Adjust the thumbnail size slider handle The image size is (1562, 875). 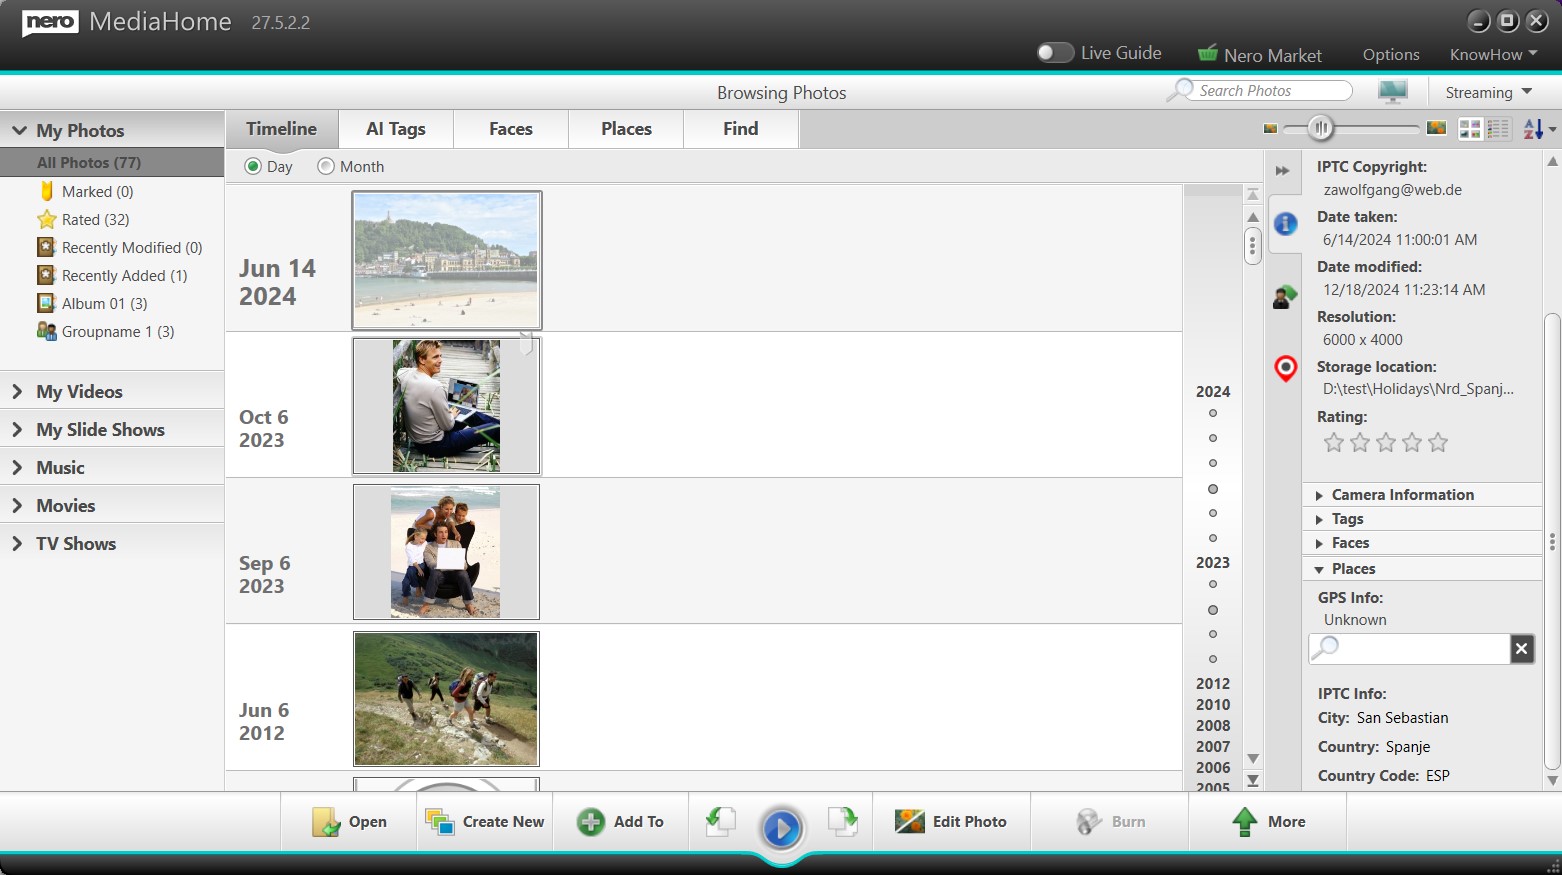[x=1321, y=128]
